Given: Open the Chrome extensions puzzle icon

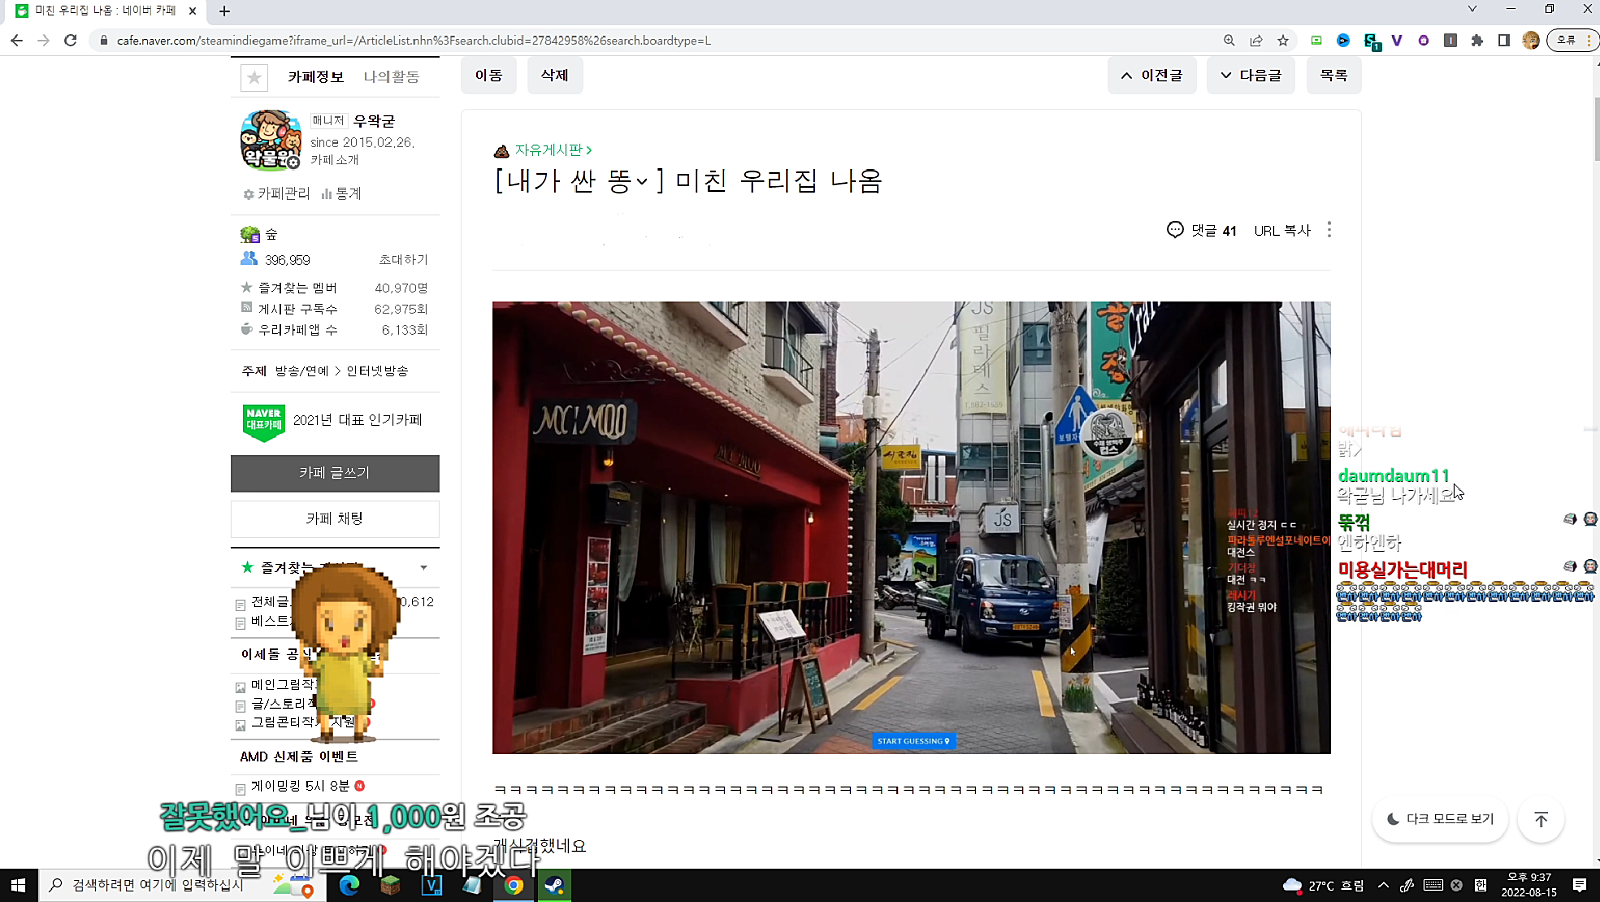Looking at the screenshot, I should [x=1477, y=40].
